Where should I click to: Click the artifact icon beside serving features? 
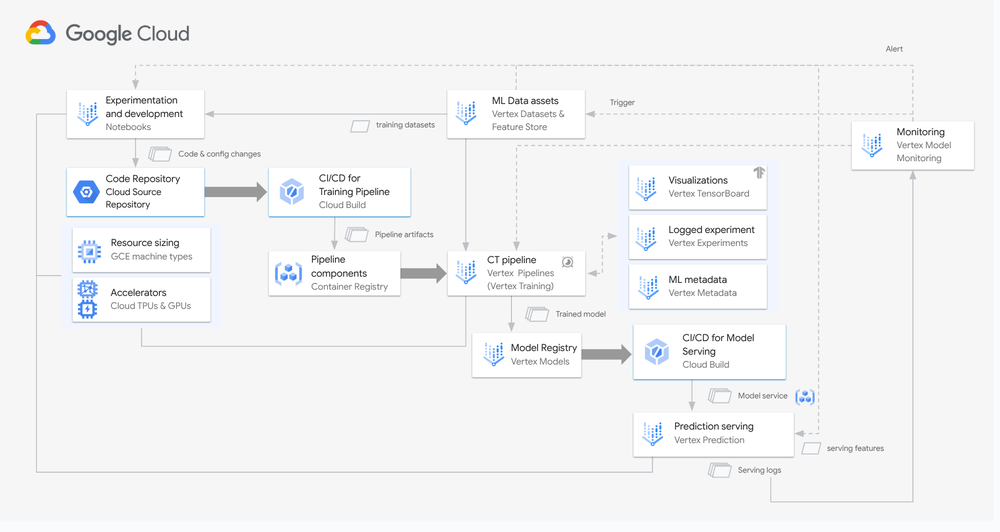click(811, 448)
